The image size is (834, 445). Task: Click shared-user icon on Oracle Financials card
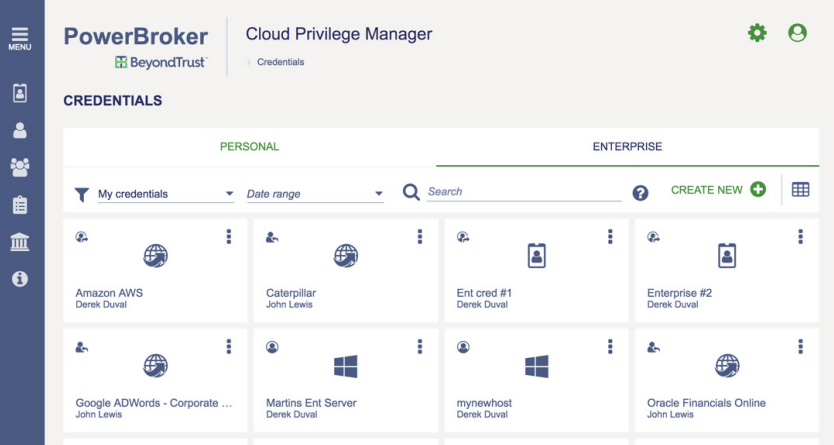point(653,347)
